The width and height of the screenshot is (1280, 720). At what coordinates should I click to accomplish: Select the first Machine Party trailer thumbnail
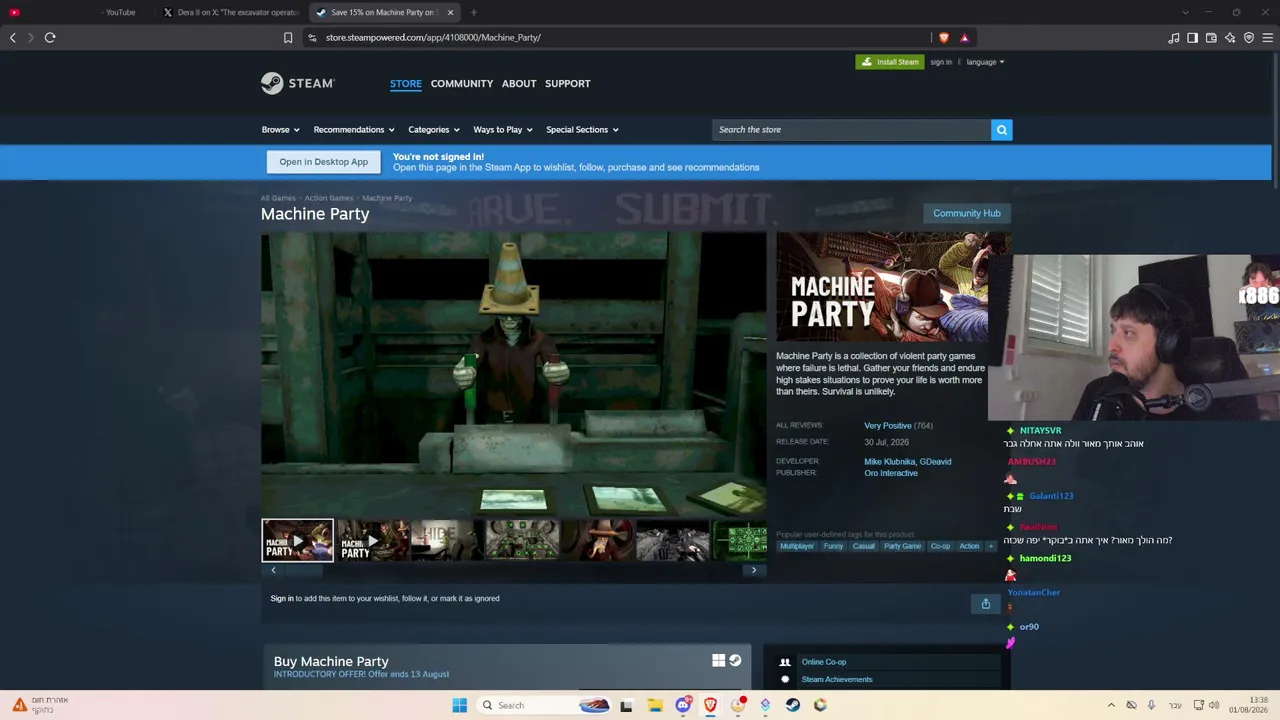(298, 541)
